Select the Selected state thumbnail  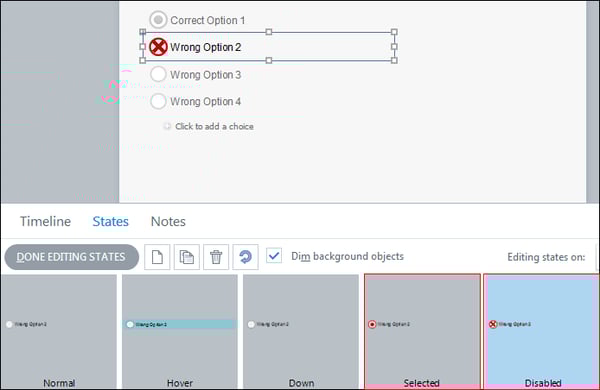(x=422, y=331)
